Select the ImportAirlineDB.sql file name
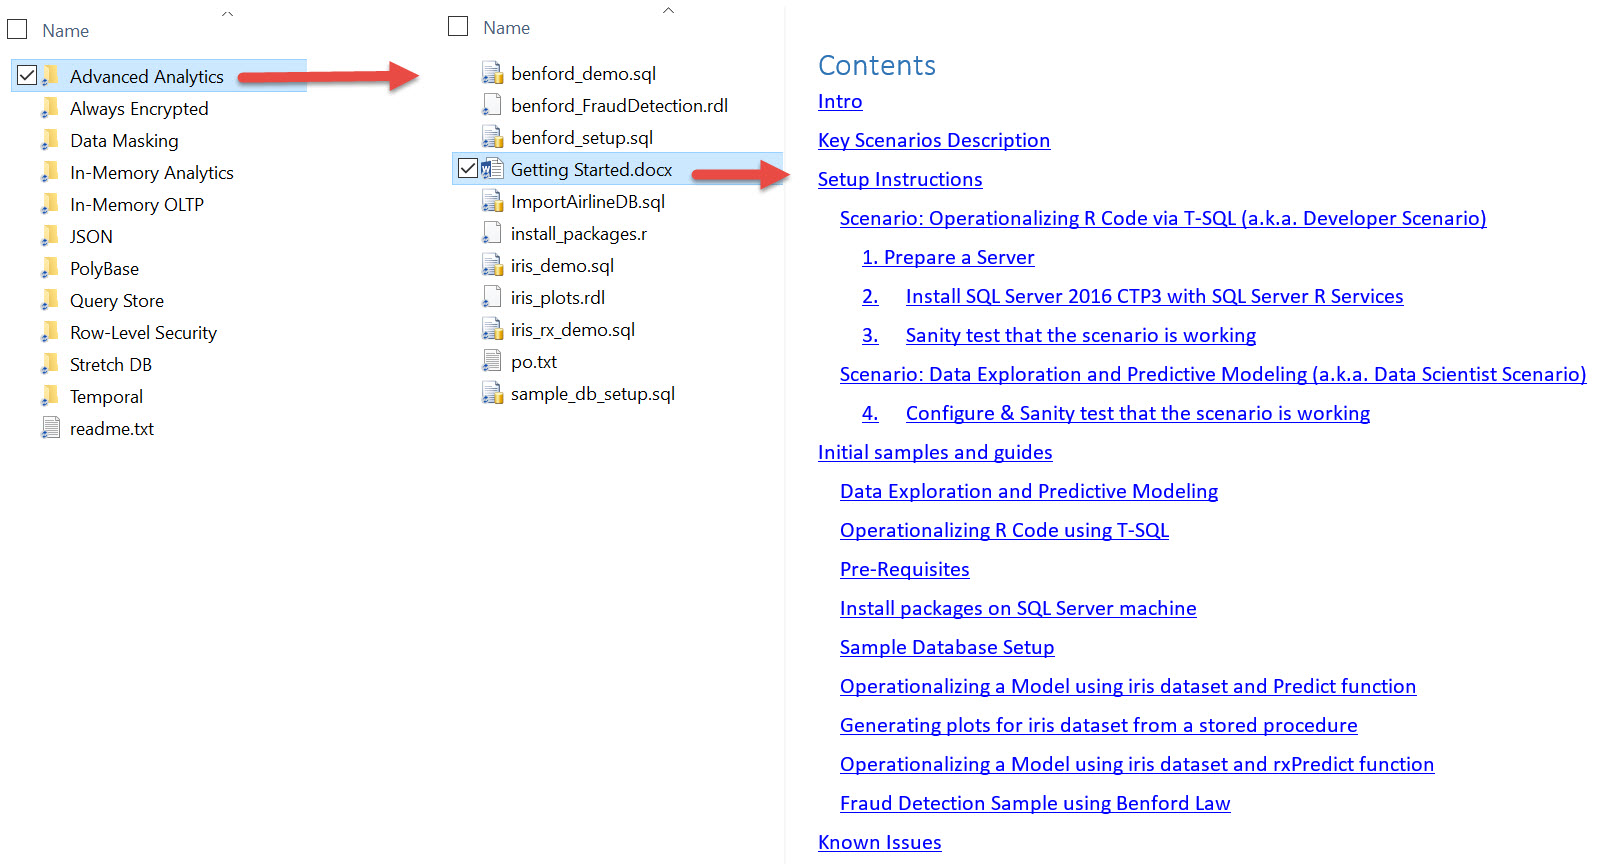 tap(588, 202)
